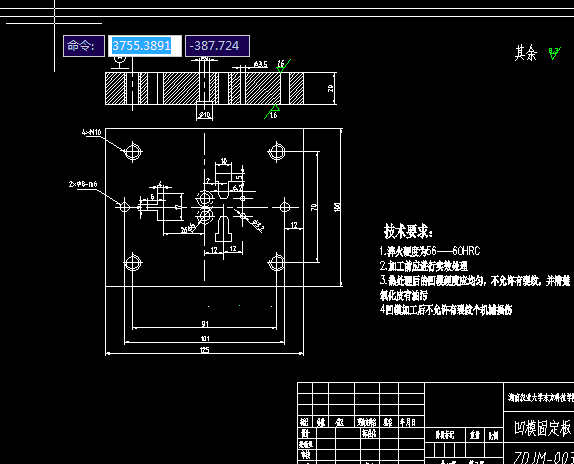
Task: Select the 12 dimension beside right pin hole
Action: coord(294,225)
